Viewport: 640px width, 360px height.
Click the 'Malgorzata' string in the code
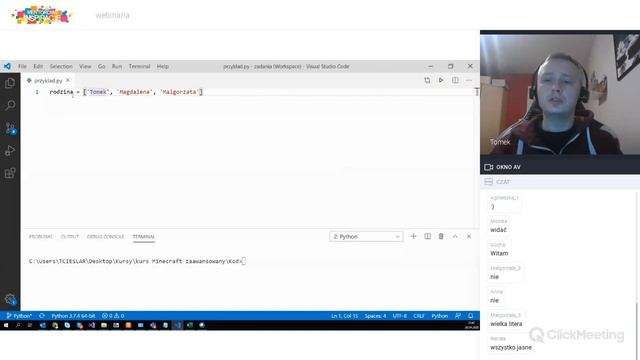pos(179,92)
